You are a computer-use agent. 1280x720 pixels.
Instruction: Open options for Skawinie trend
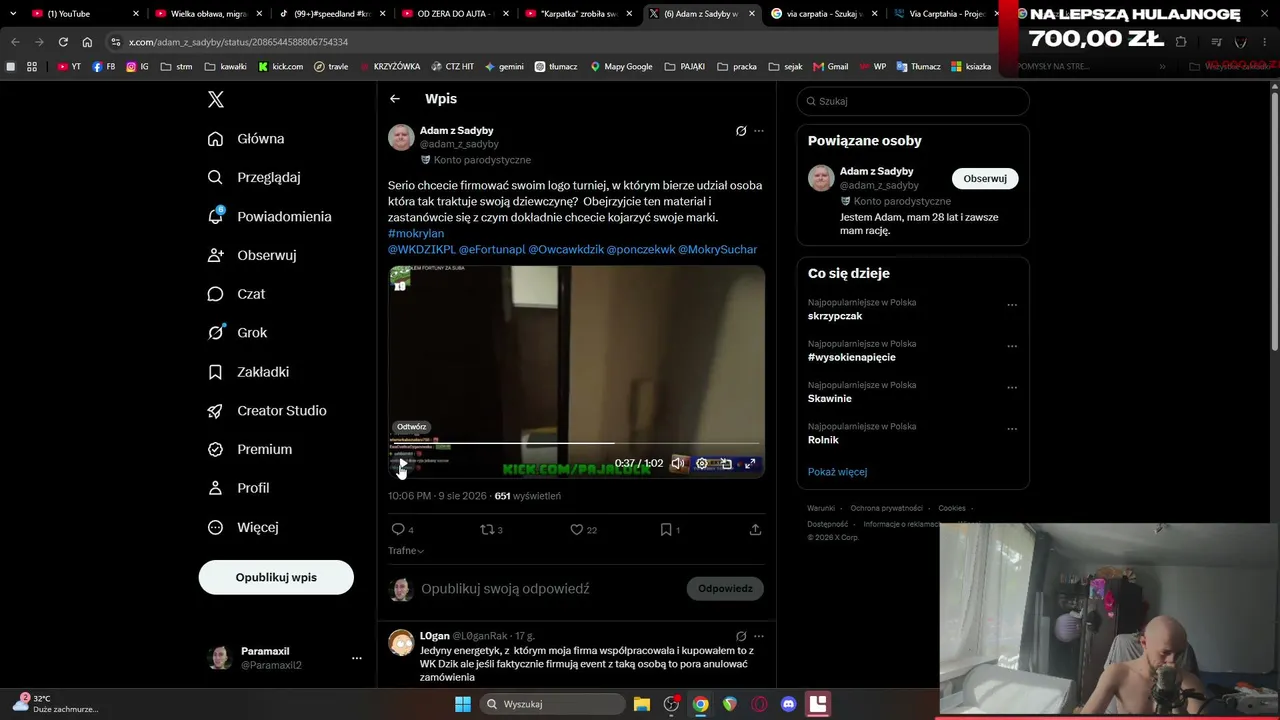(1012, 388)
